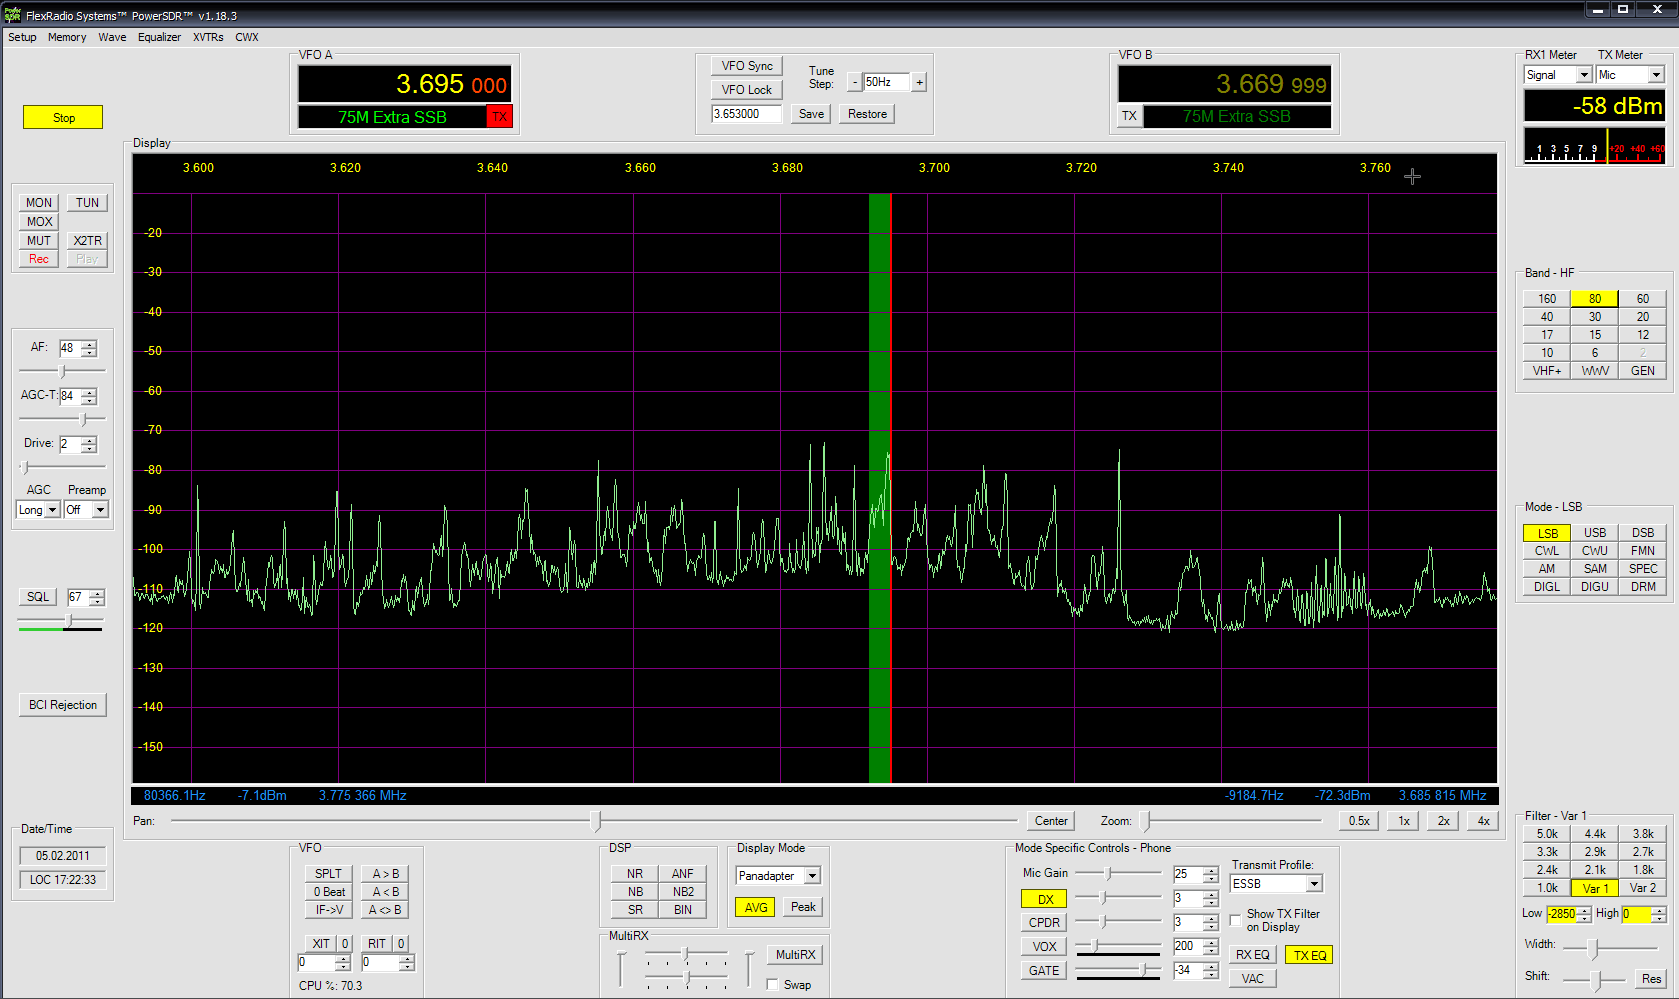Click the PowerSDR title bar app icon

coord(12,15)
